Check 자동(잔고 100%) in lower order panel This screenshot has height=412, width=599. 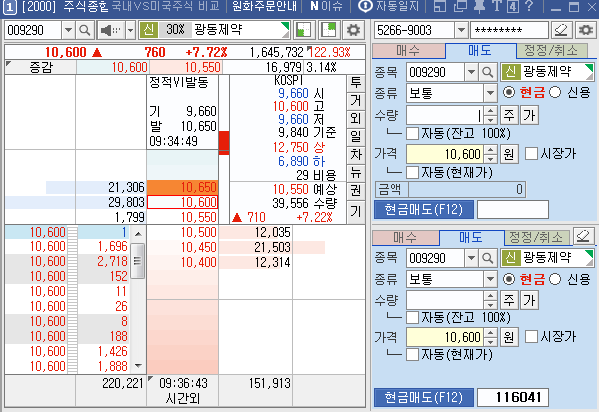[412, 317]
